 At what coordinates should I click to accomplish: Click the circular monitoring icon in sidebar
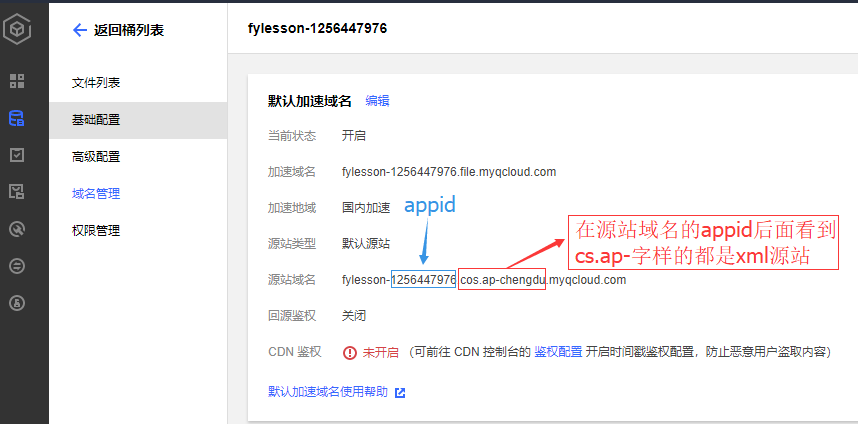[17, 229]
